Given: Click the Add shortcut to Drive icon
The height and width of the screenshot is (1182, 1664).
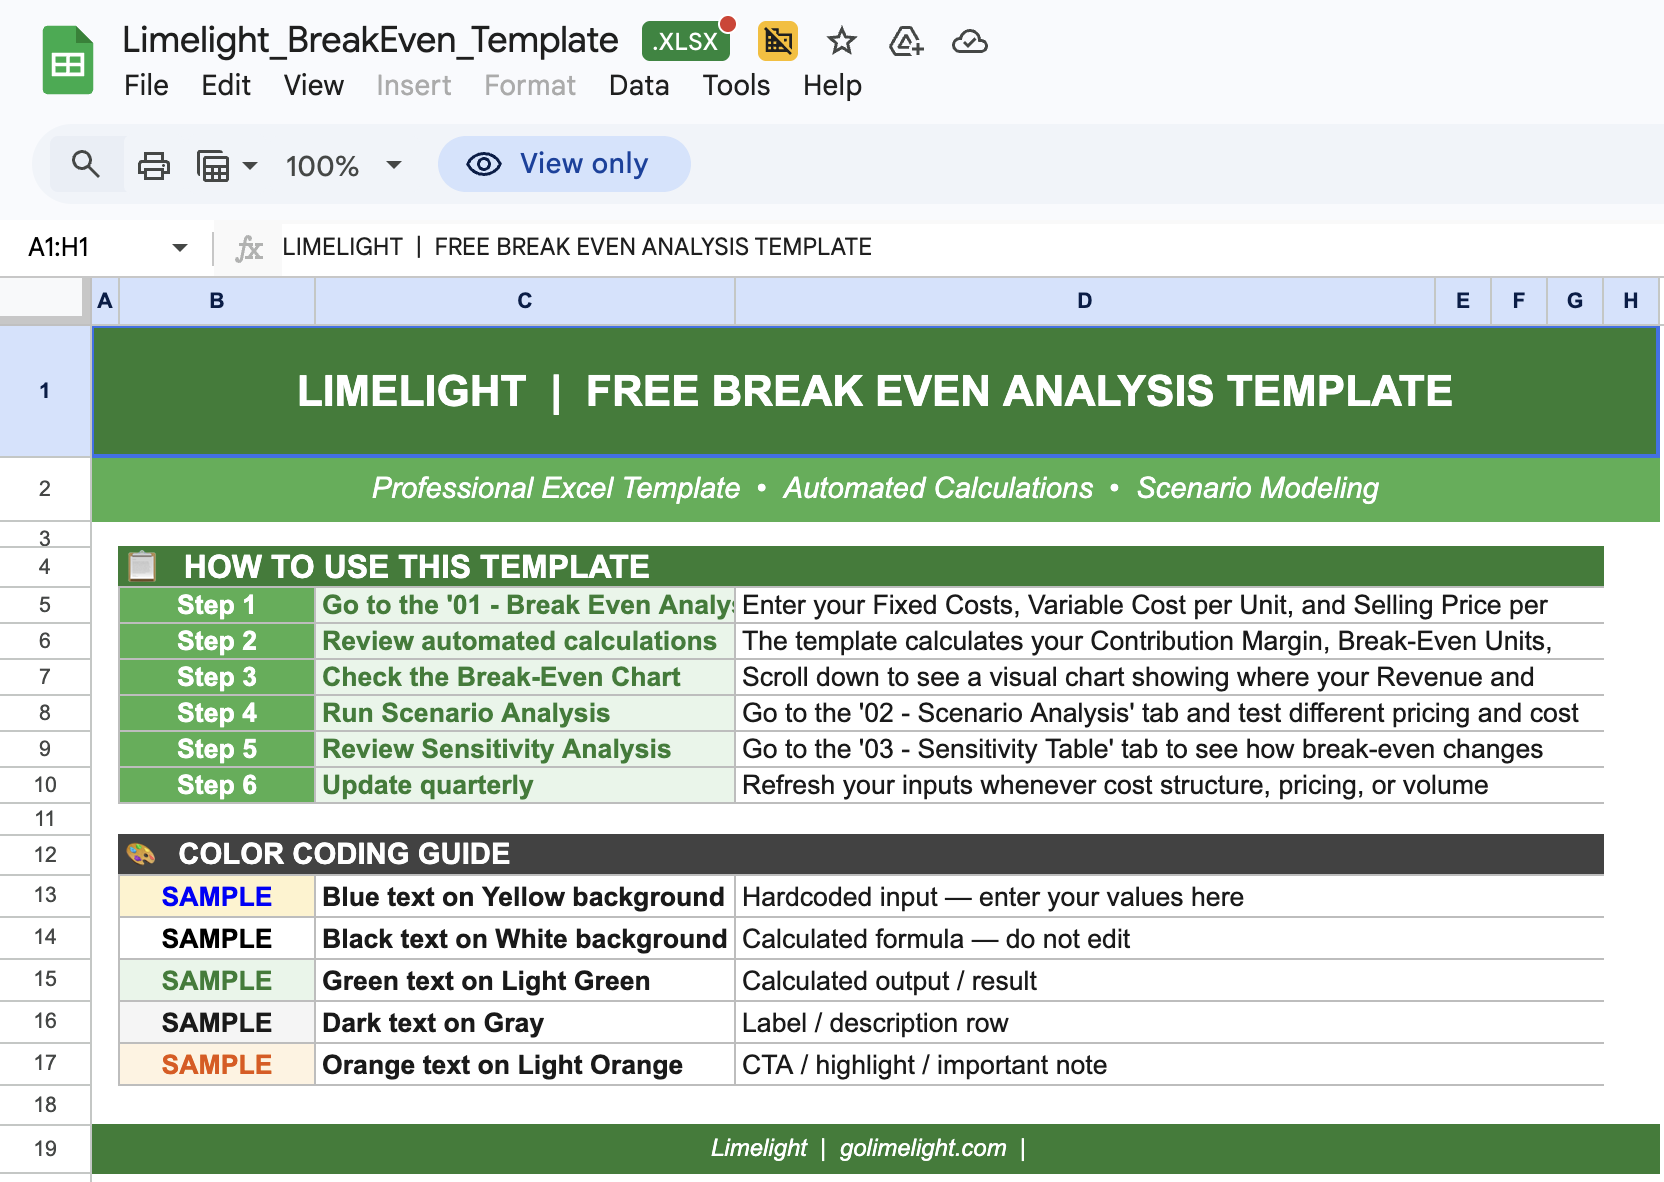Looking at the screenshot, I should point(905,42).
